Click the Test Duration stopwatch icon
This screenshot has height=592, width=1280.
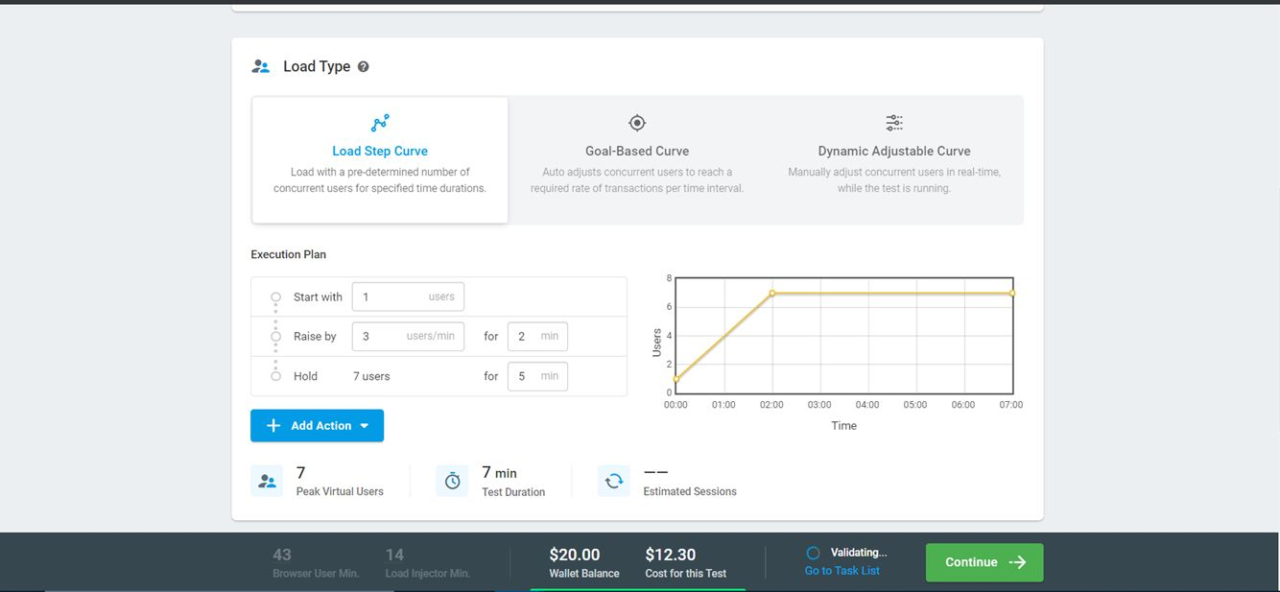[x=452, y=481]
